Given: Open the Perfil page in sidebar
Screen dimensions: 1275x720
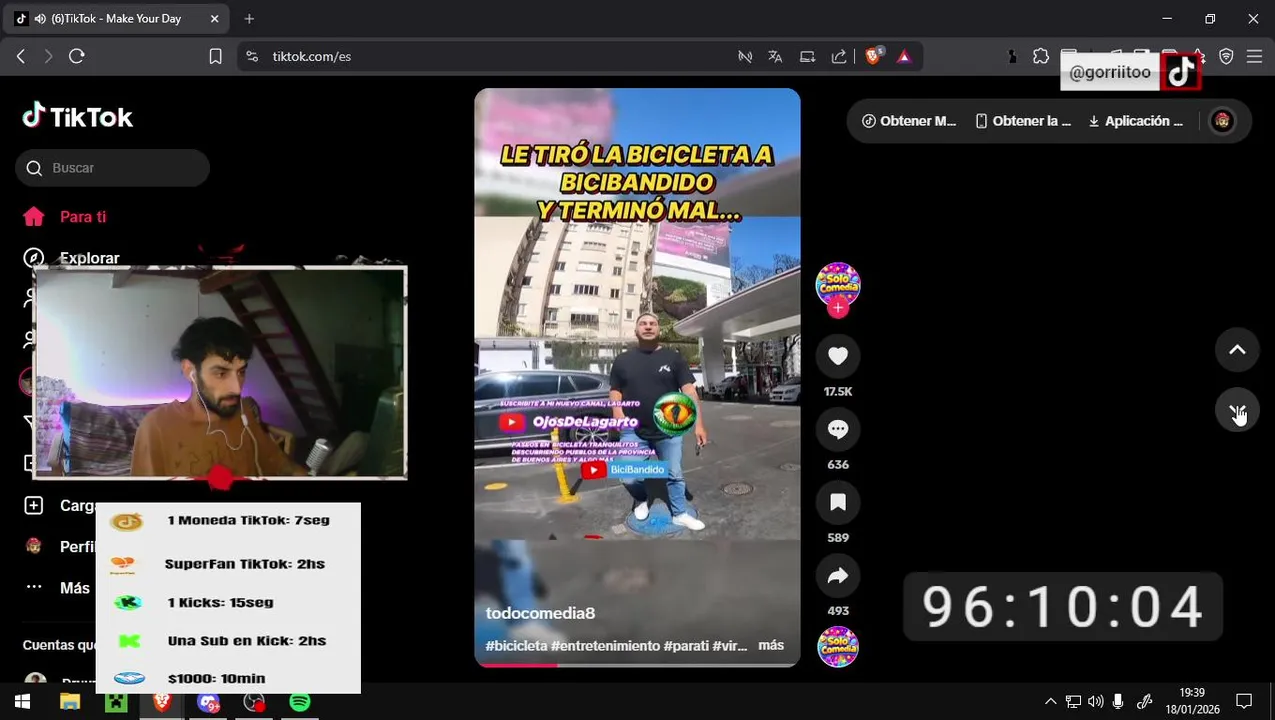Looking at the screenshot, I should coord(59,547).
